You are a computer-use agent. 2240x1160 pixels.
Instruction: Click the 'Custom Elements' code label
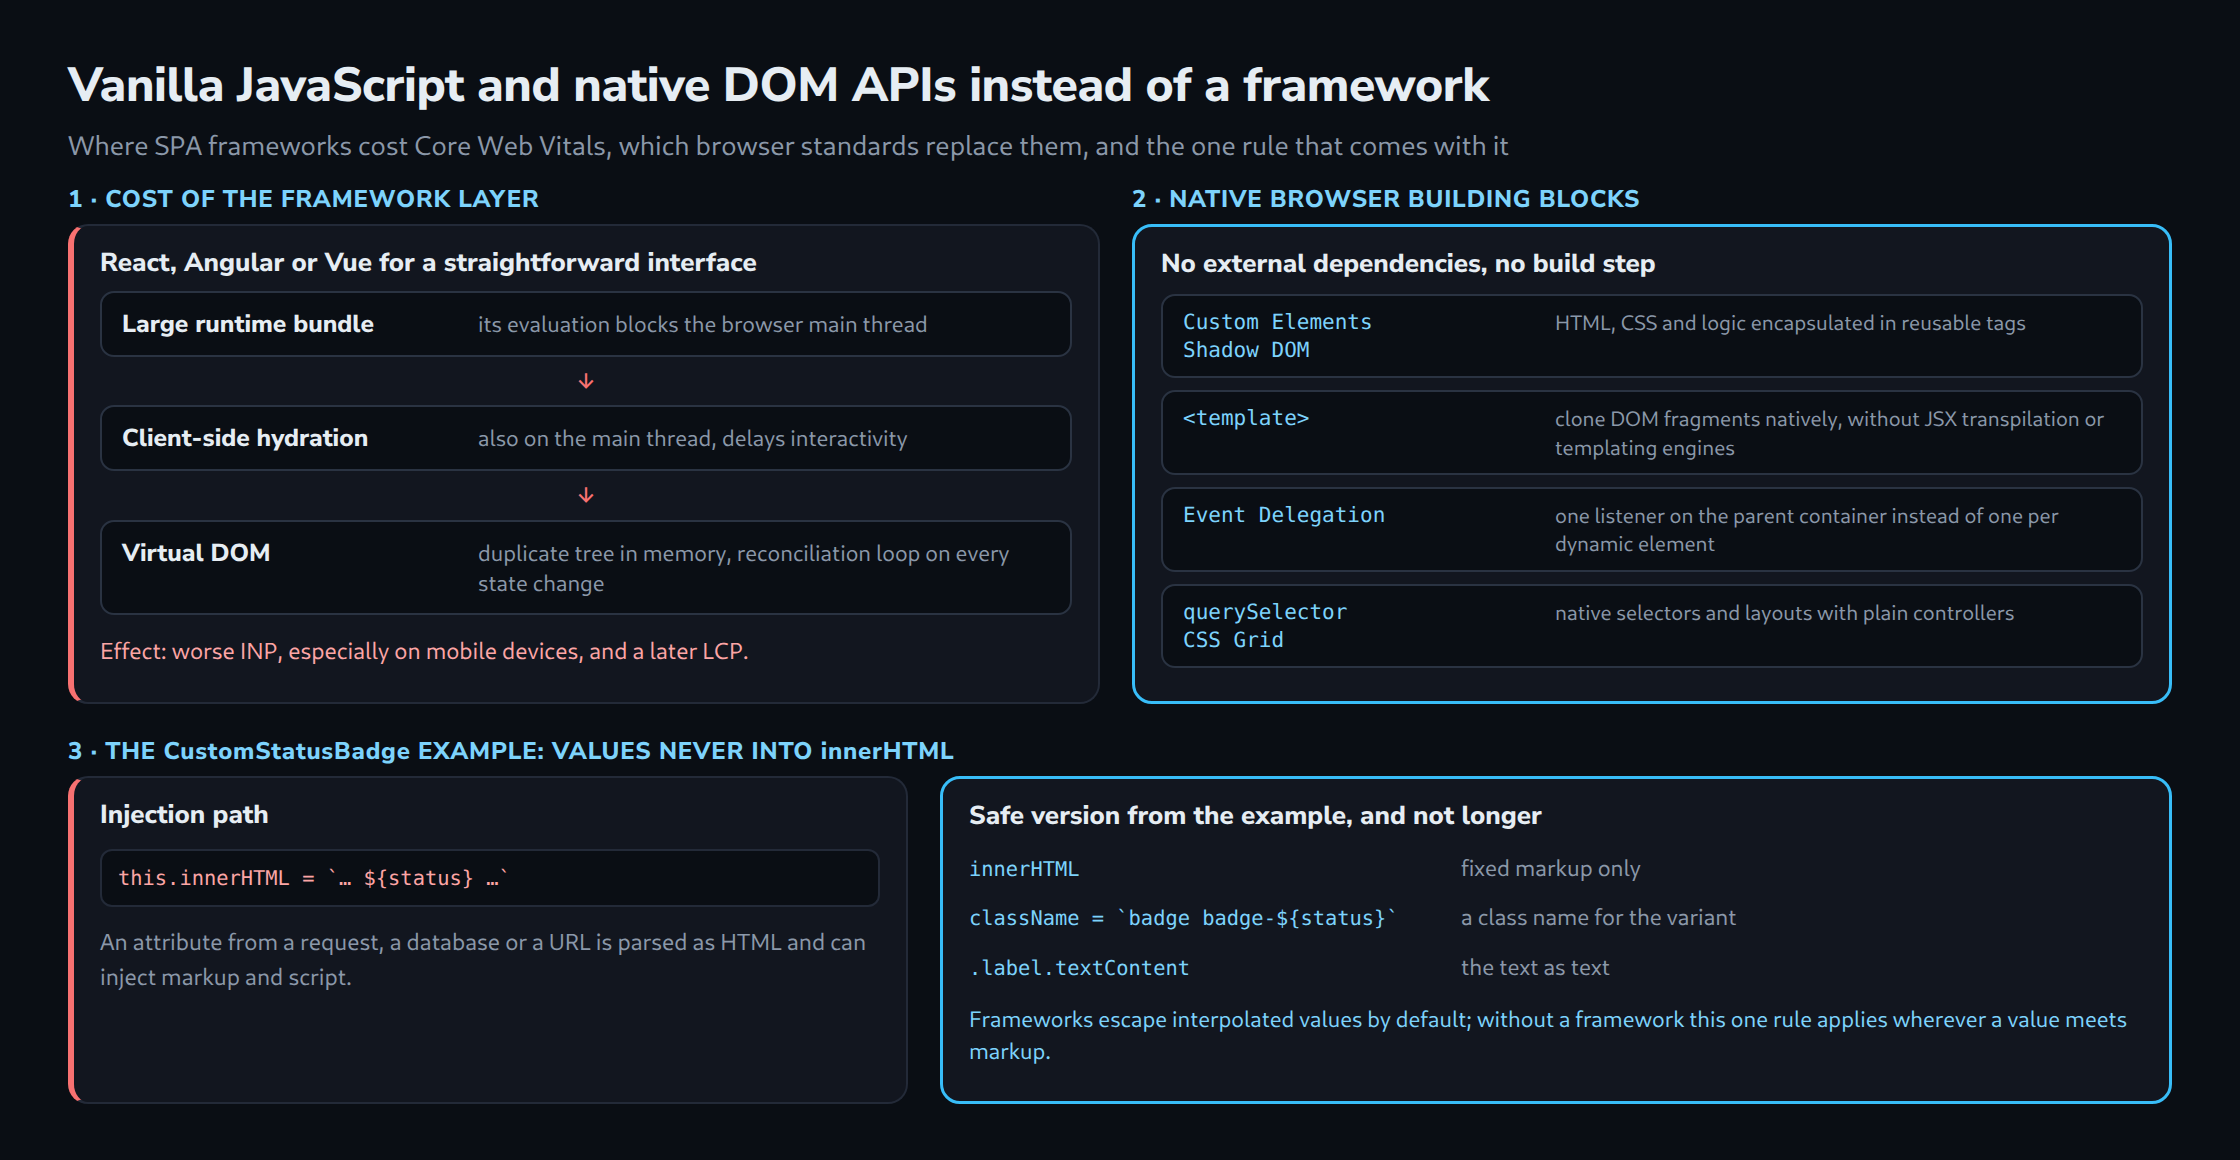(1277, 322)
